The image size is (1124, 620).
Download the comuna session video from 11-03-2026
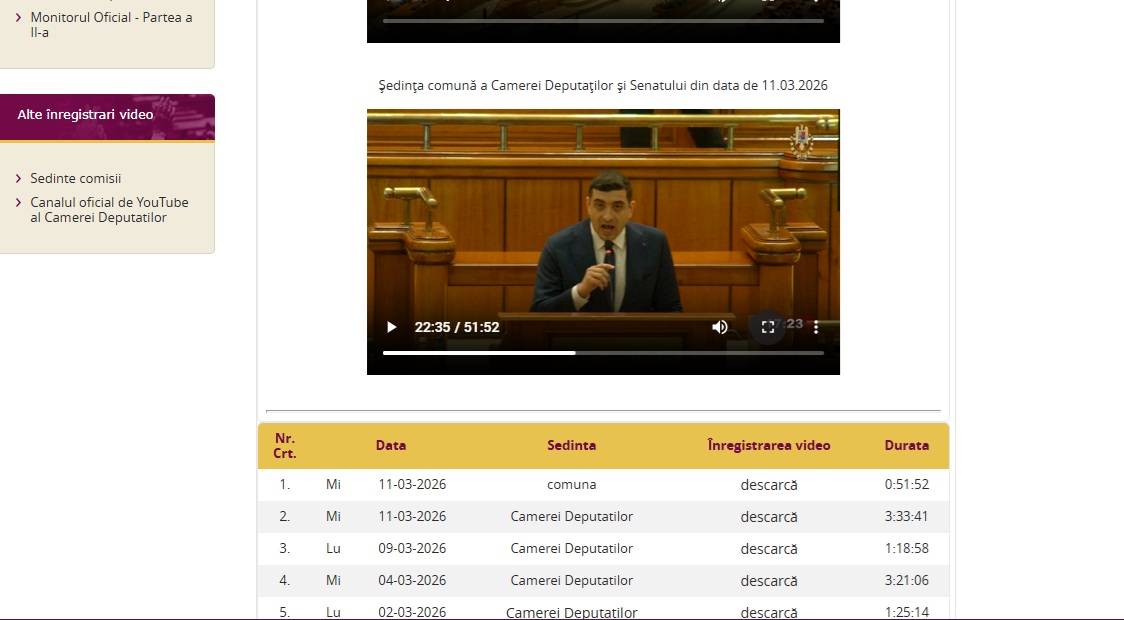[769, 485]
